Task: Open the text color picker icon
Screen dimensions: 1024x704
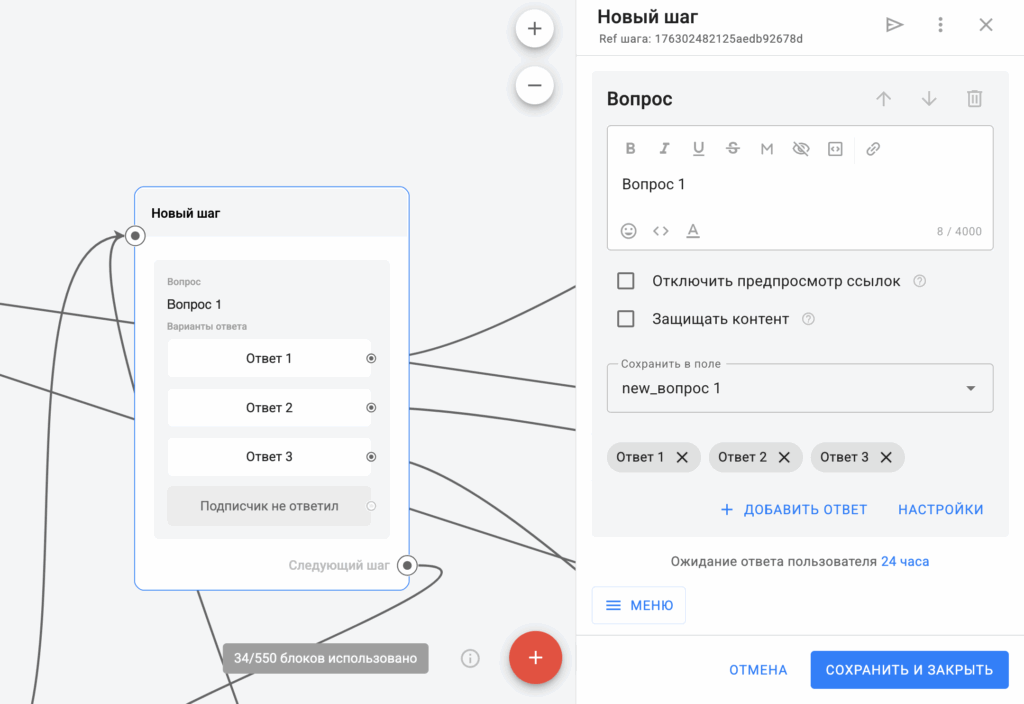Action: pos(692,231)
